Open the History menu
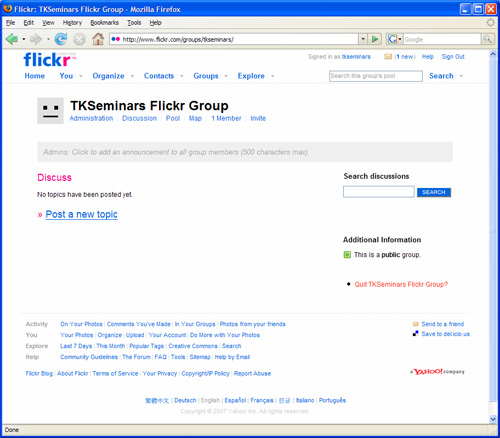Viewport: 500px width, 438px height. pyautogui.click(x=72, y=23)
